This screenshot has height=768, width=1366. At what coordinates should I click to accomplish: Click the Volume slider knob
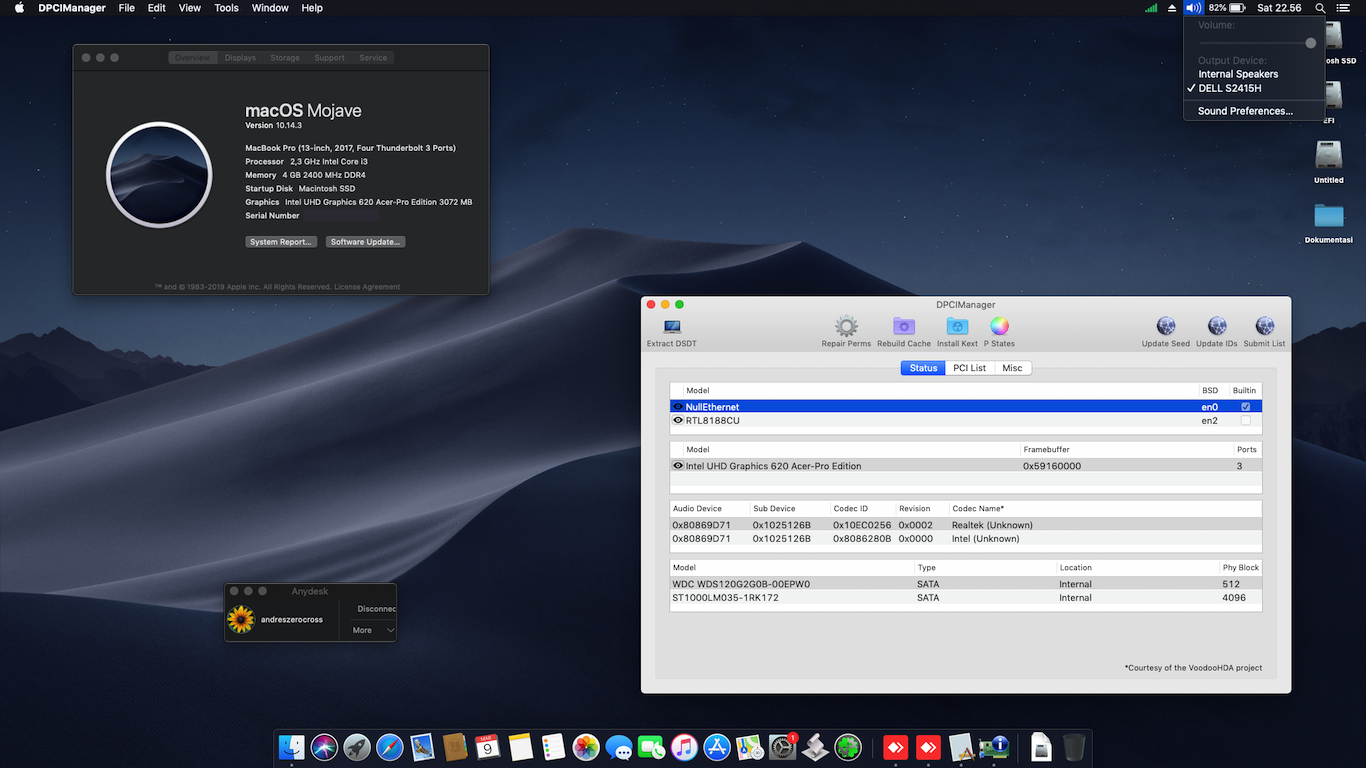coord(1310,43)
